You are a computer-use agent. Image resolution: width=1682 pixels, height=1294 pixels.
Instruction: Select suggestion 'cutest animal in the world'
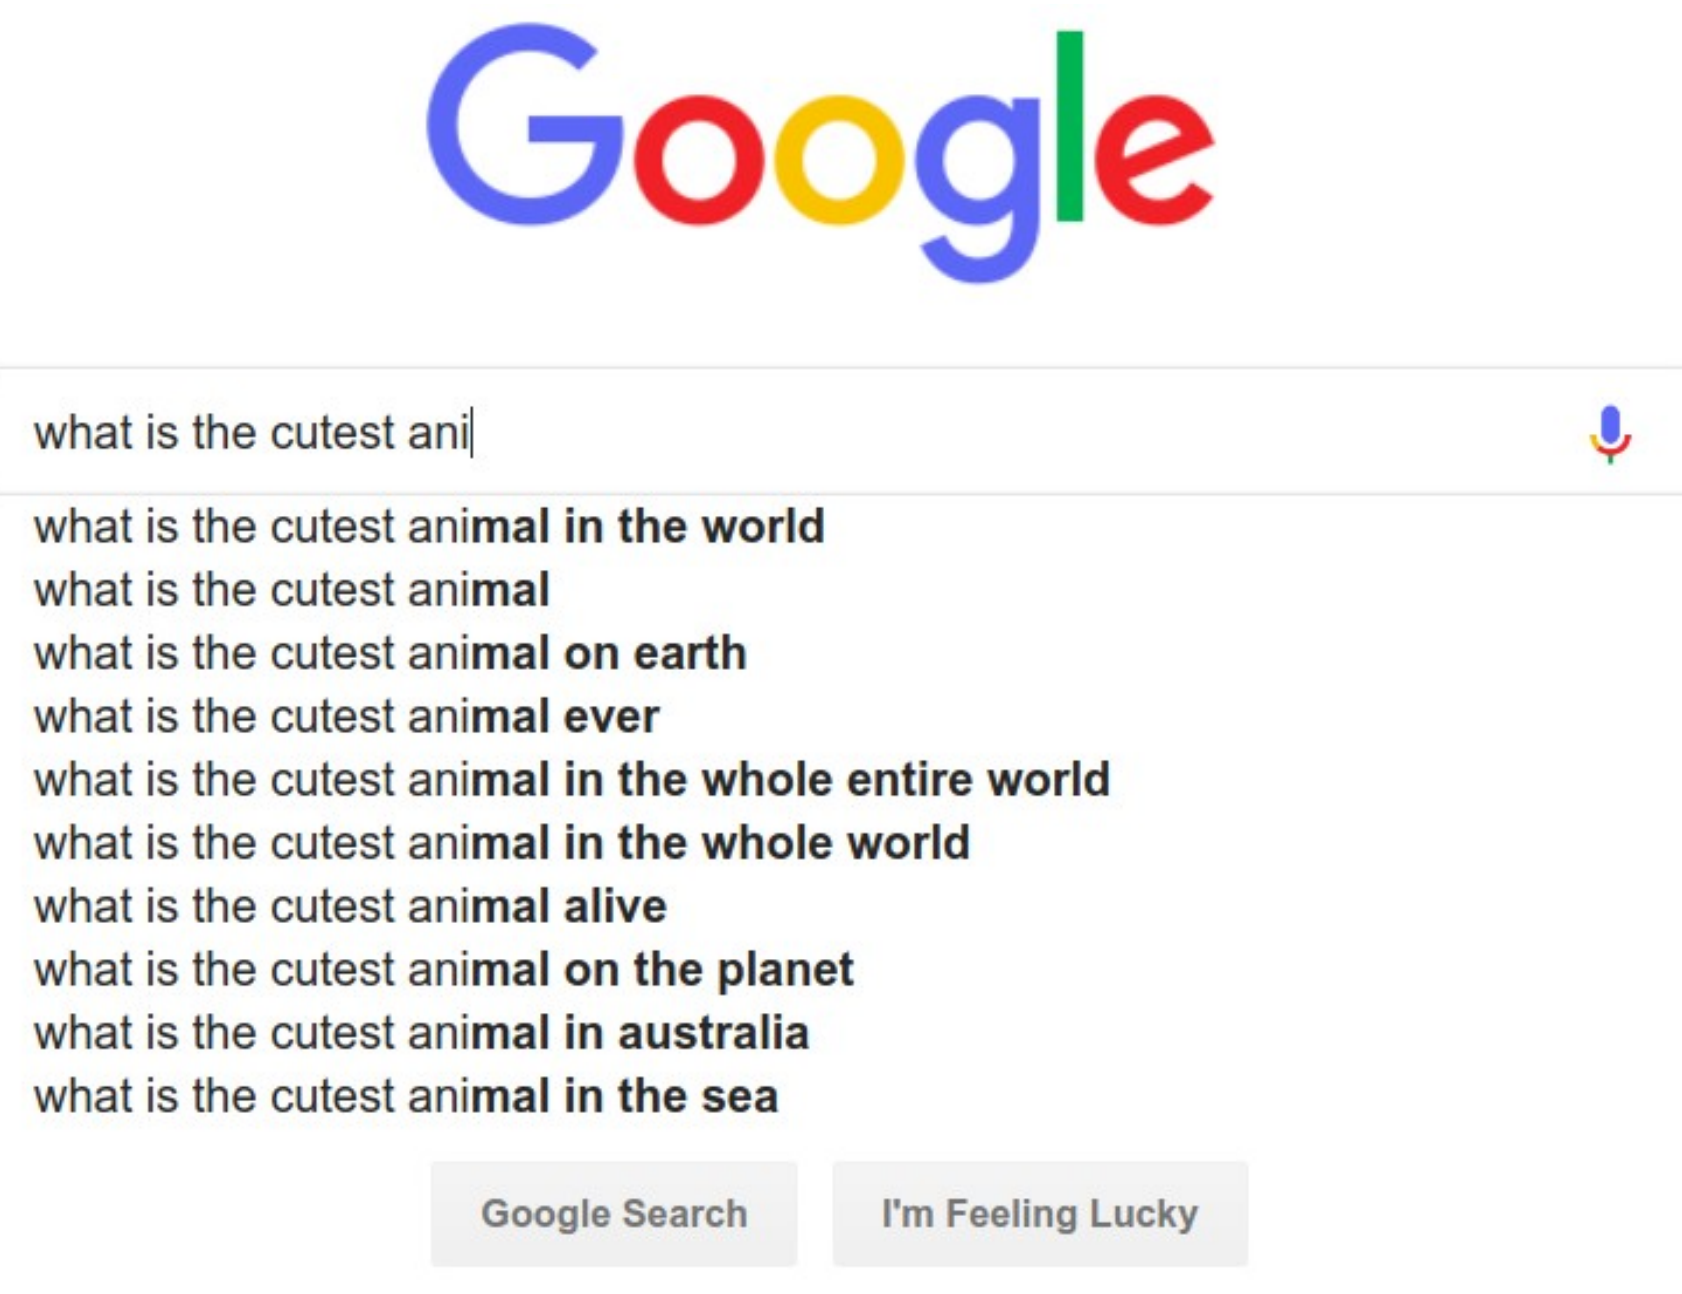429,527
